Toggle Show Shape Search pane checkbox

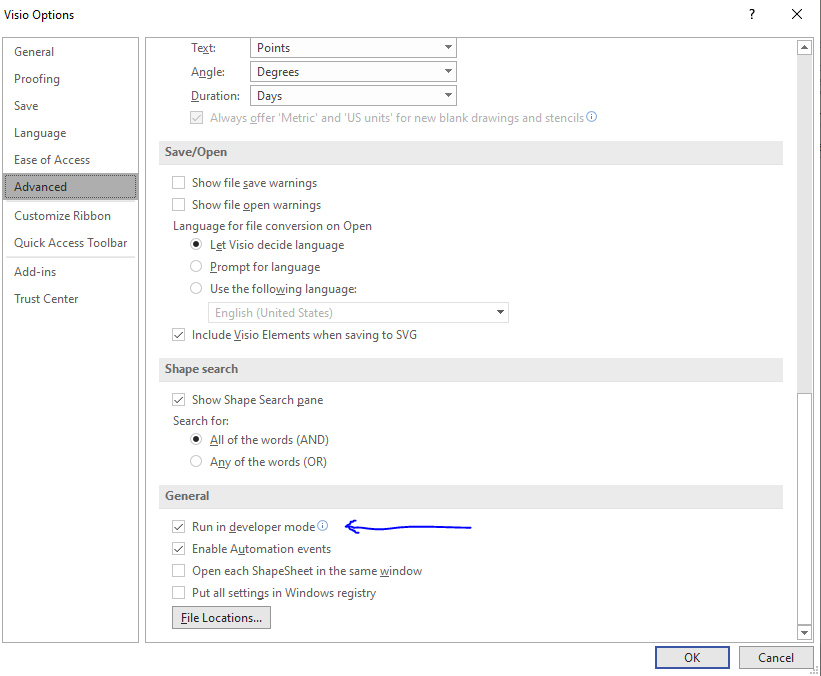[x=179, y=400]
